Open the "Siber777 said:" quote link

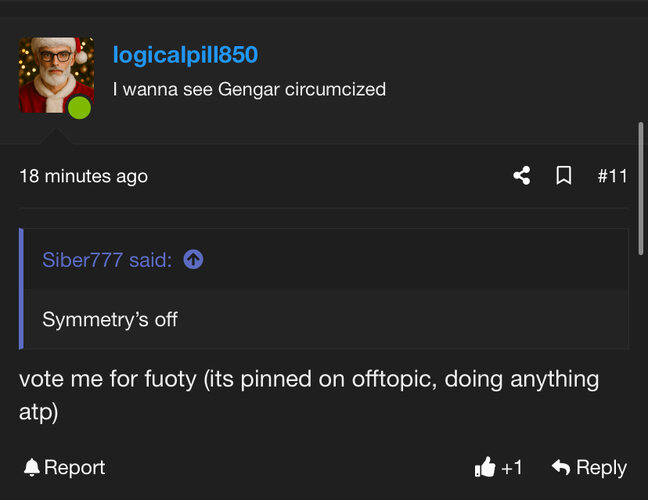pos(107,260)
